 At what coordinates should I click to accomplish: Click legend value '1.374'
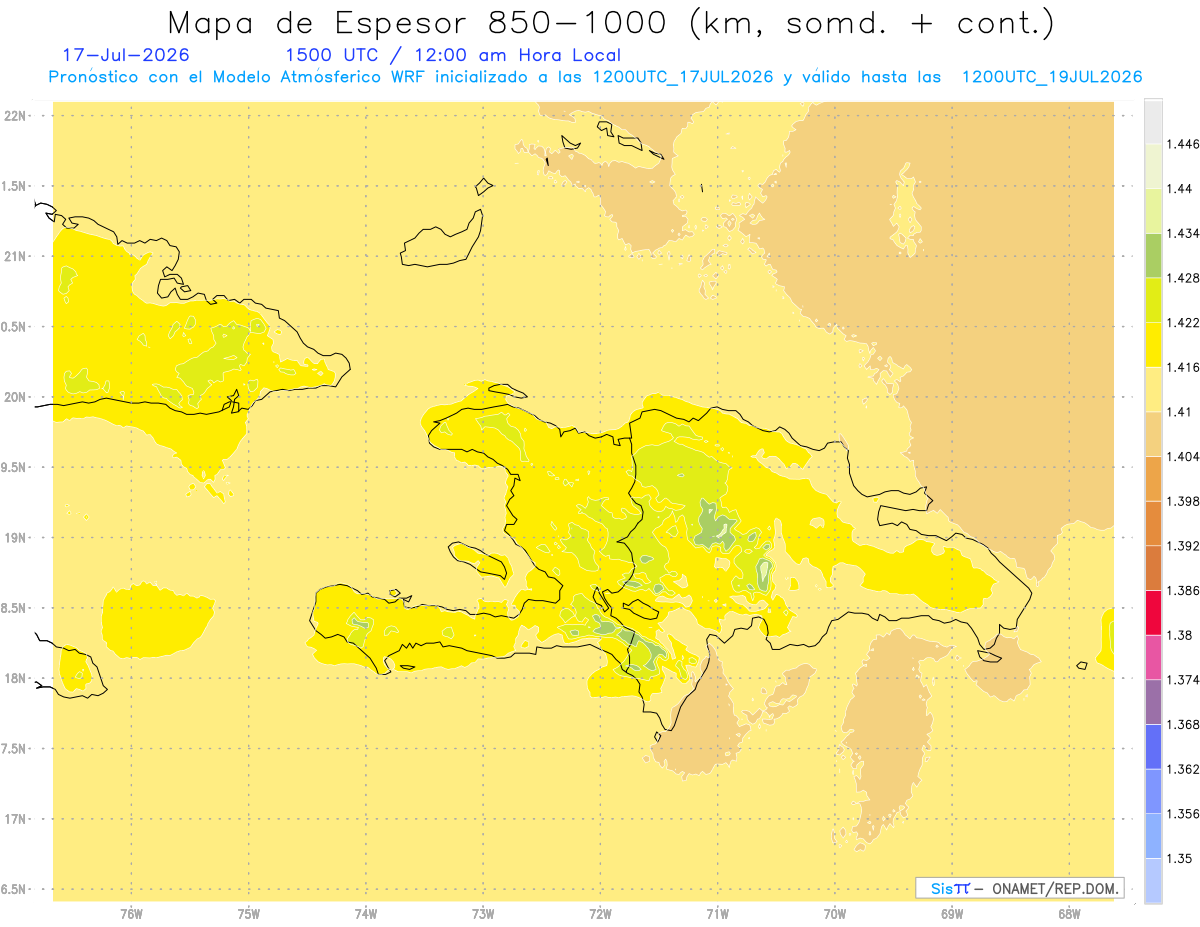(x=1183, y=680)
